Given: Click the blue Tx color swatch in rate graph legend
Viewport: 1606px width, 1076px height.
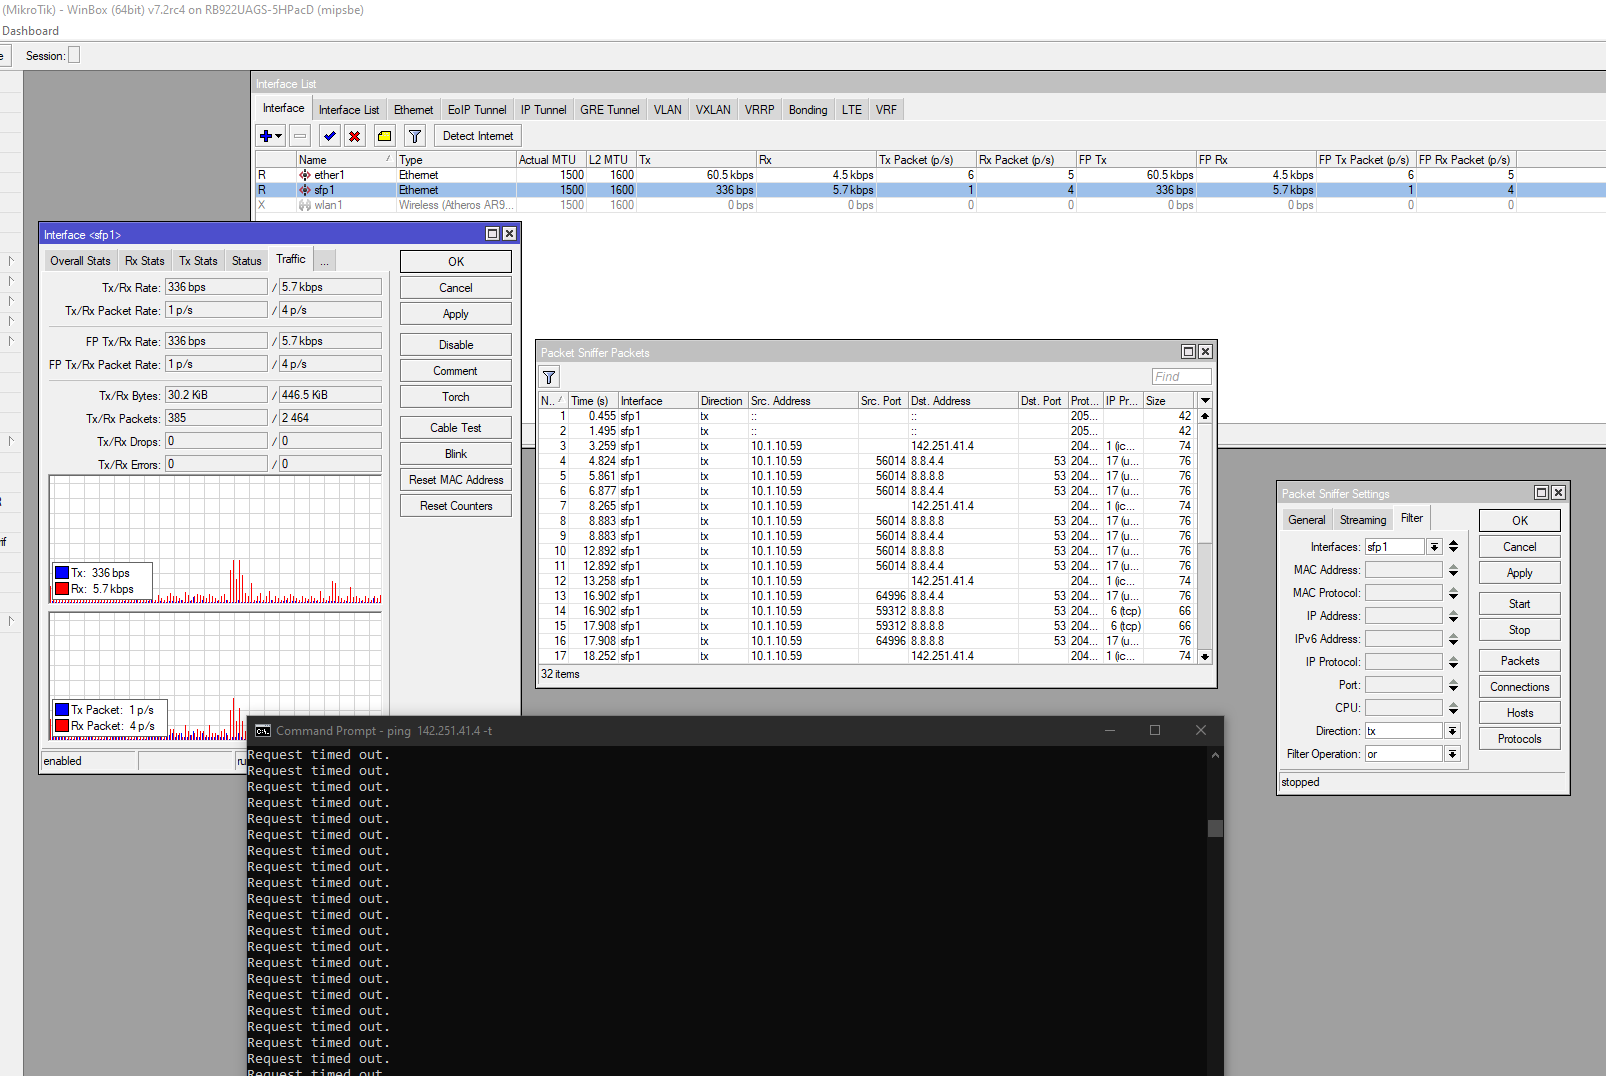Looking at the screenshot, I should point(62,573).
